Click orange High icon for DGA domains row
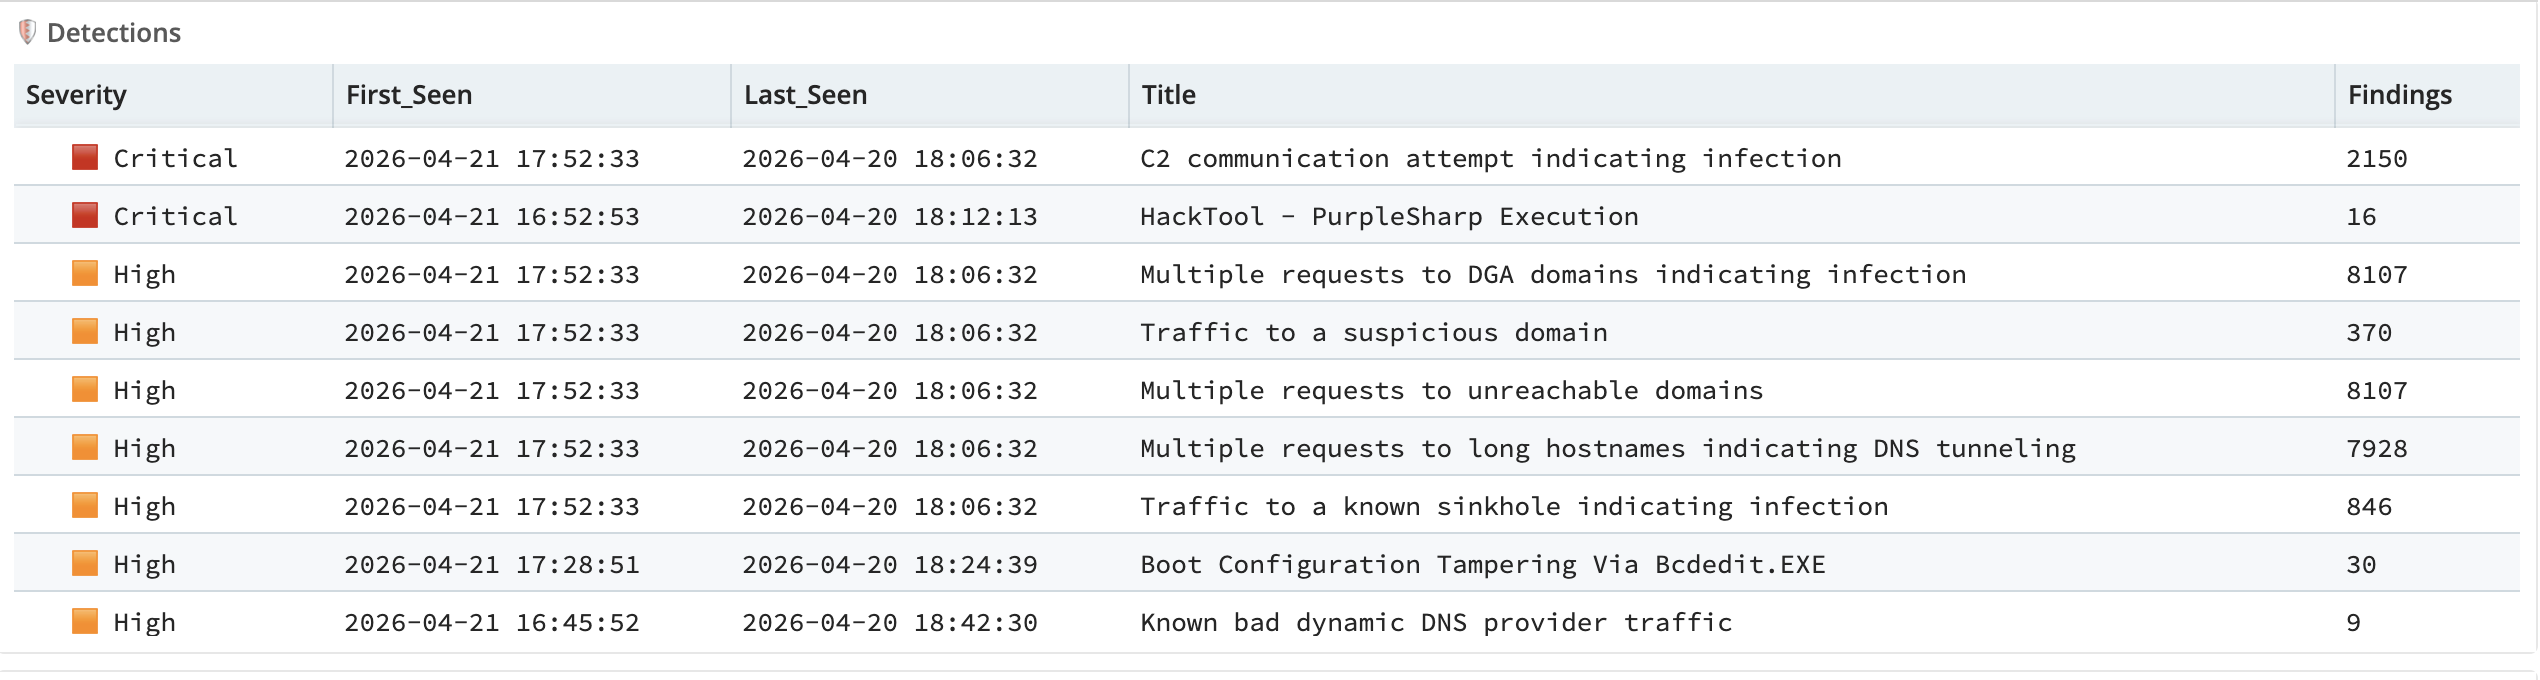2540x680 pixels. [x=85, y=273]
